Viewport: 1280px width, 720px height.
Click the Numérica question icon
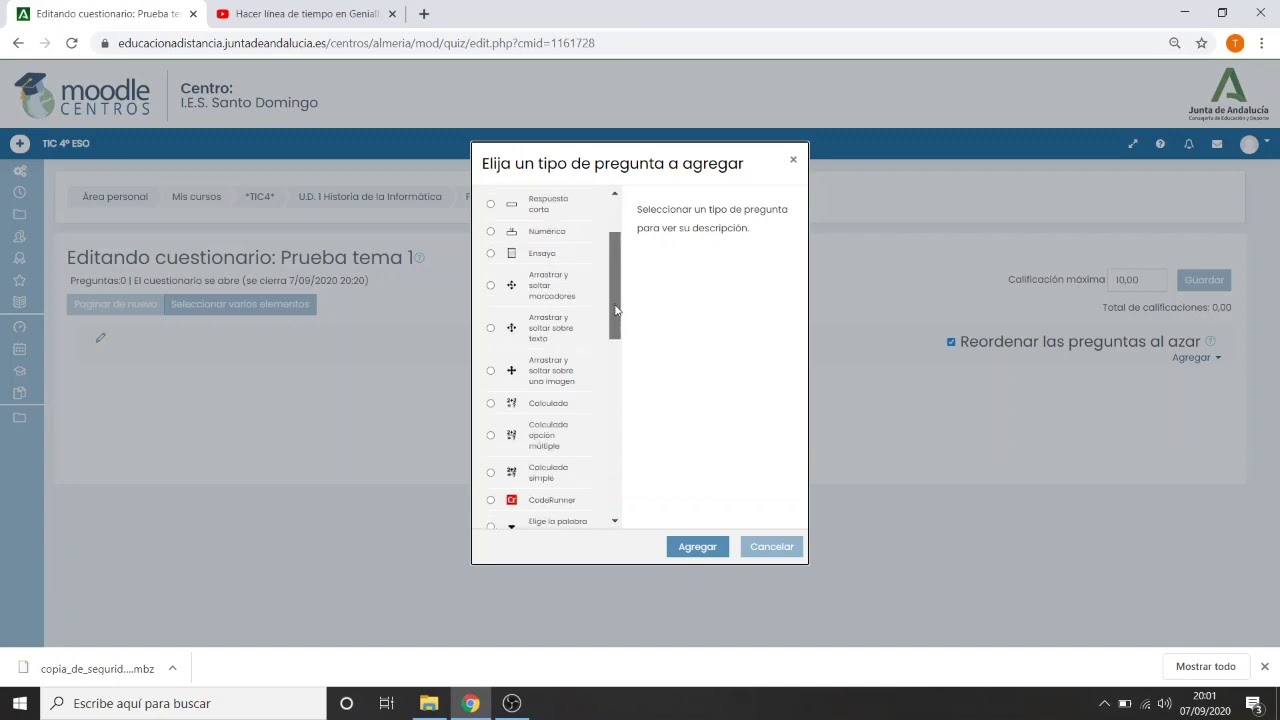[x=511, y=231]
